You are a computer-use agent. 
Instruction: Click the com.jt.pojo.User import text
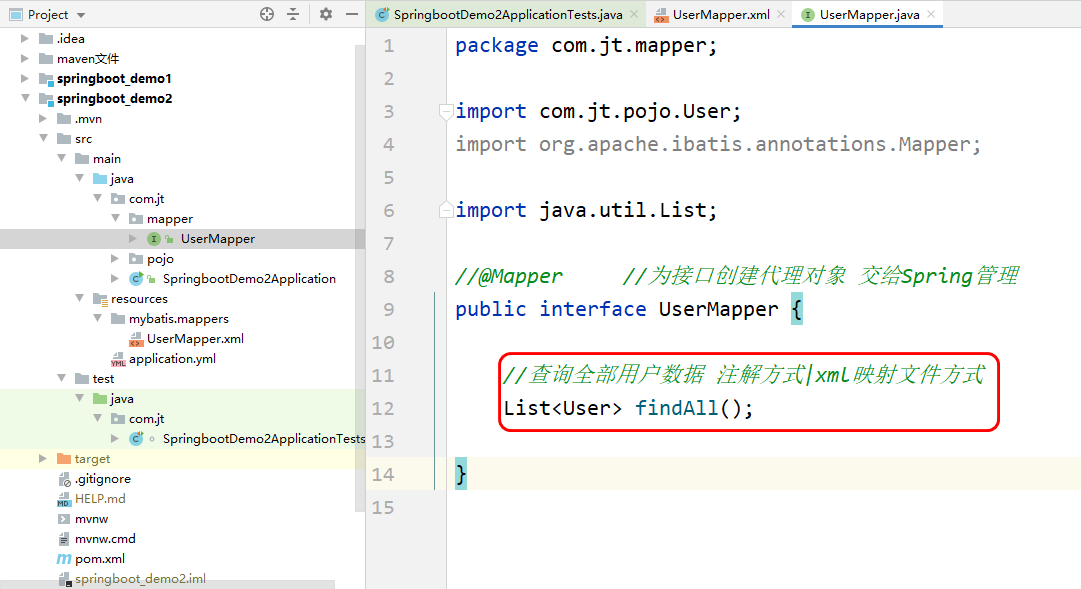(633, 111)
